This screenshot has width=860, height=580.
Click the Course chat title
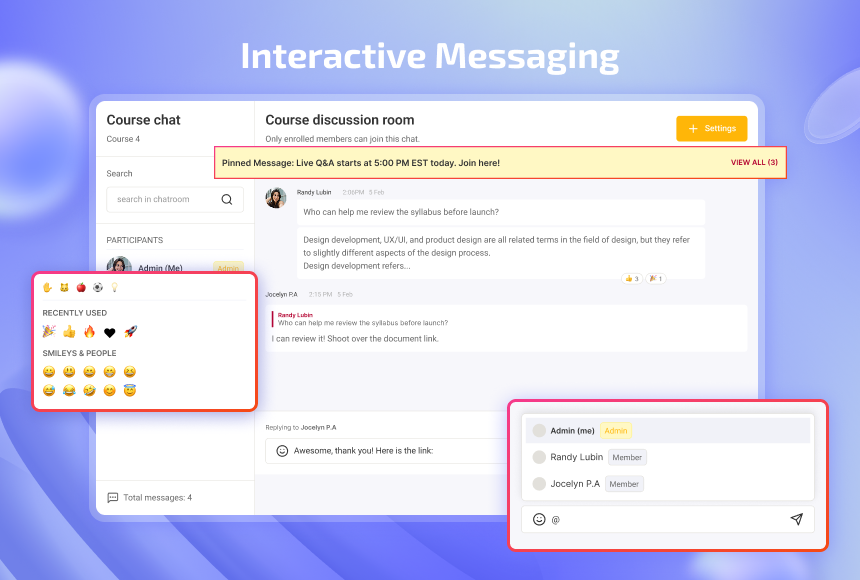(143, 120)
